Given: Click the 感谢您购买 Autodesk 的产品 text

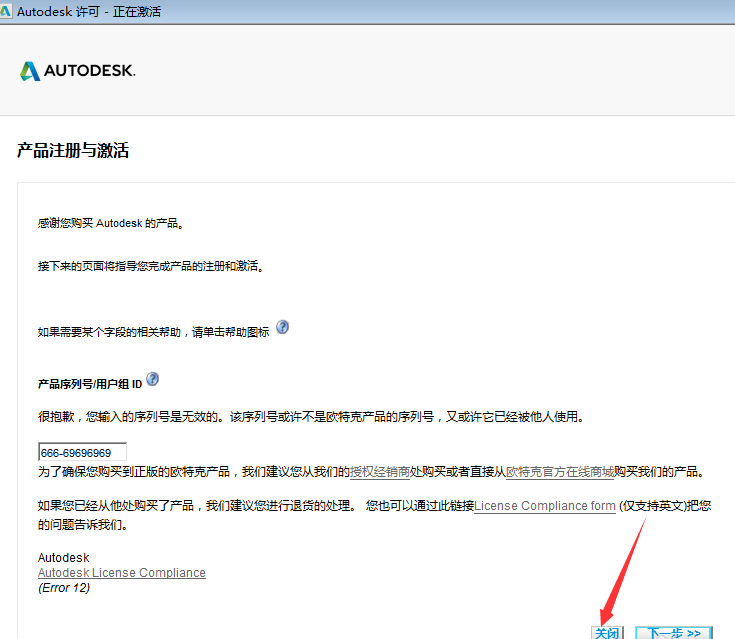Looking at the screenshot, I should click(x=111, y=224).
